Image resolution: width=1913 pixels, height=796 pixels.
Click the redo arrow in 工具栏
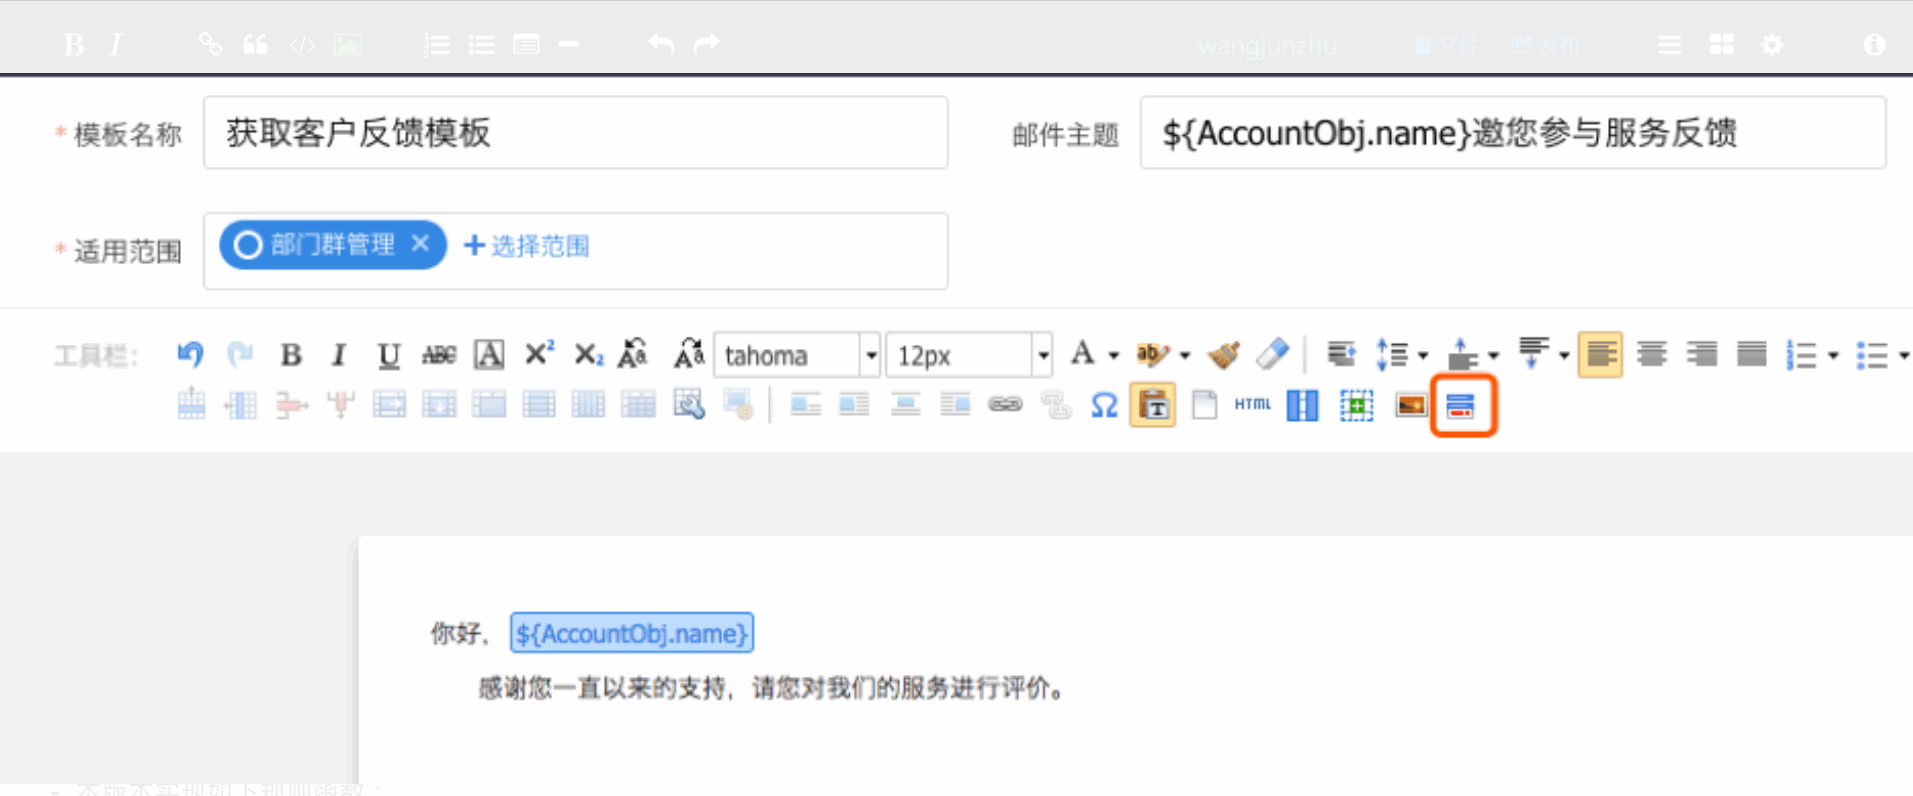[240, 354]
